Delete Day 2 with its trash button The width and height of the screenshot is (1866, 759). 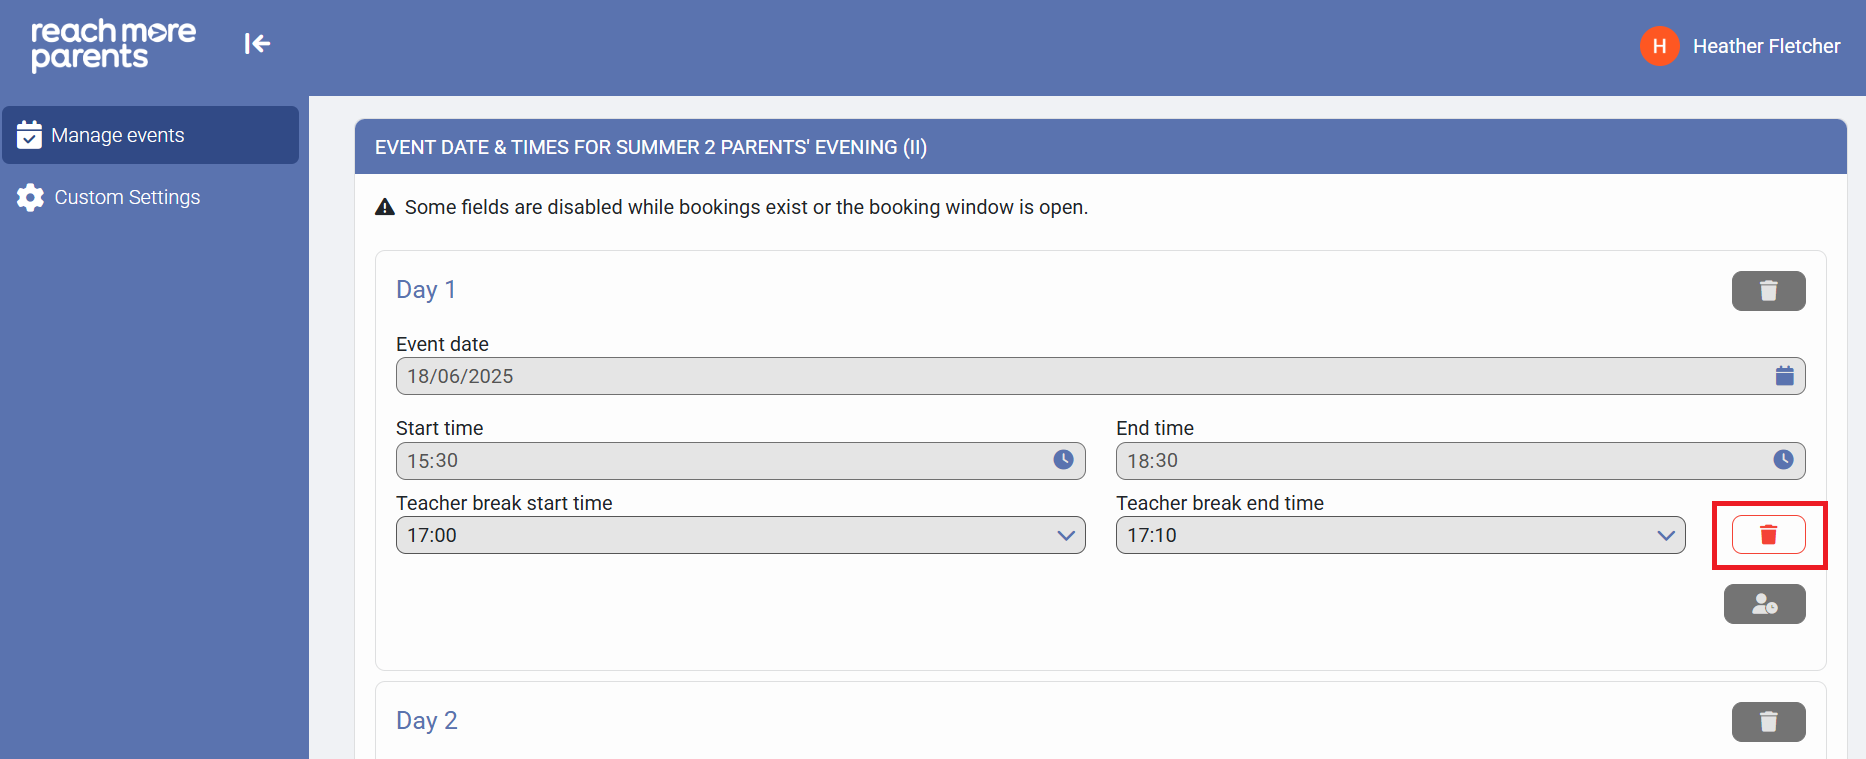pyautogui.click(x=1768, y=721)
